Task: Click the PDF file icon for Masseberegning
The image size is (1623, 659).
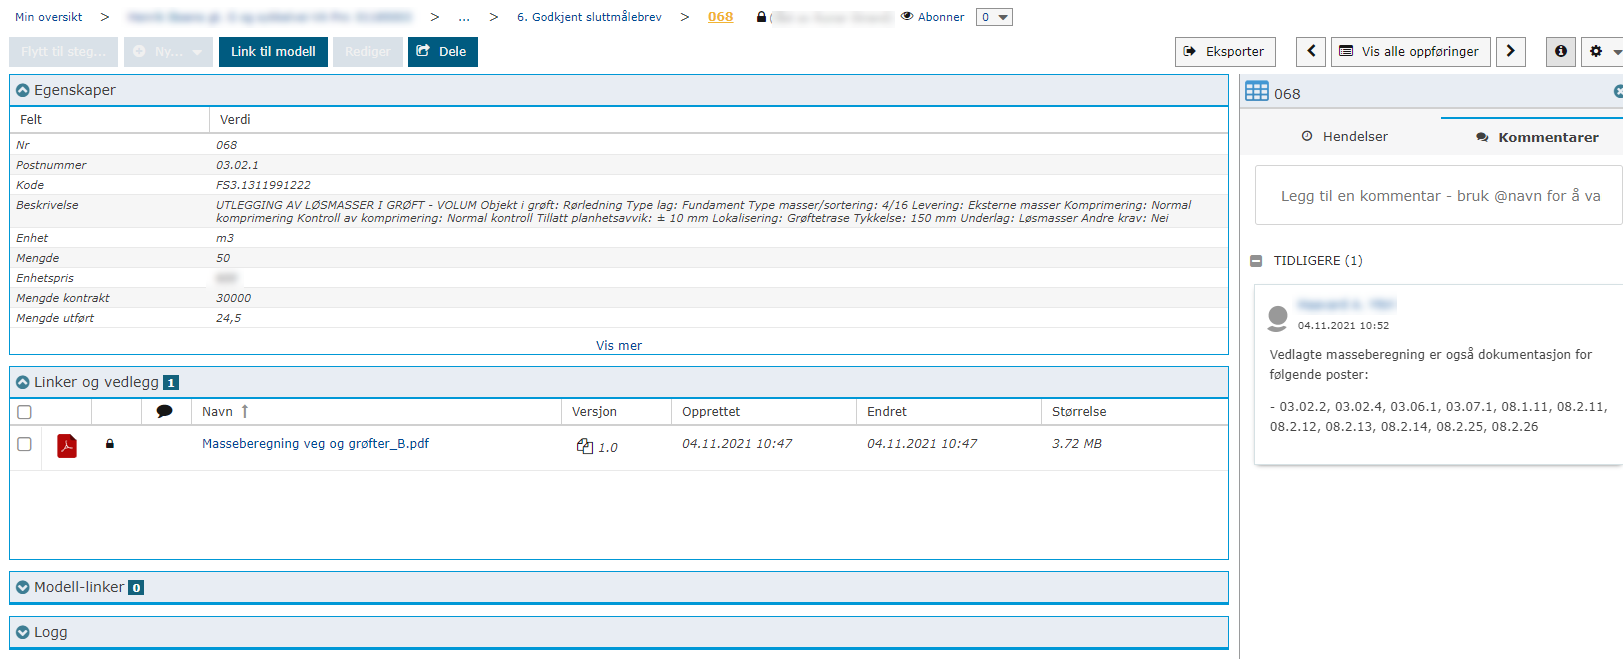Action: point(67,445)
